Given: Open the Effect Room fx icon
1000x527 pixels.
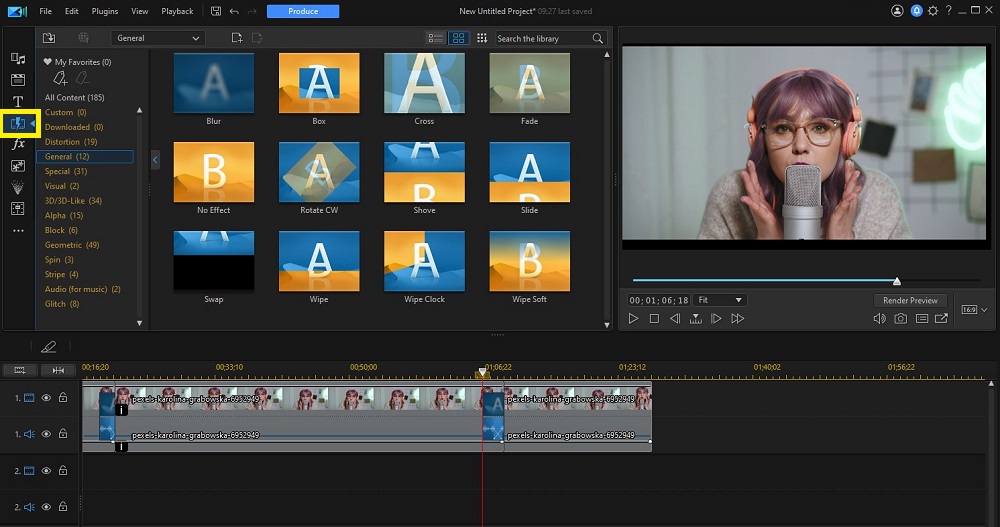Looking at the screenshot, I should [x=18, y=144].
